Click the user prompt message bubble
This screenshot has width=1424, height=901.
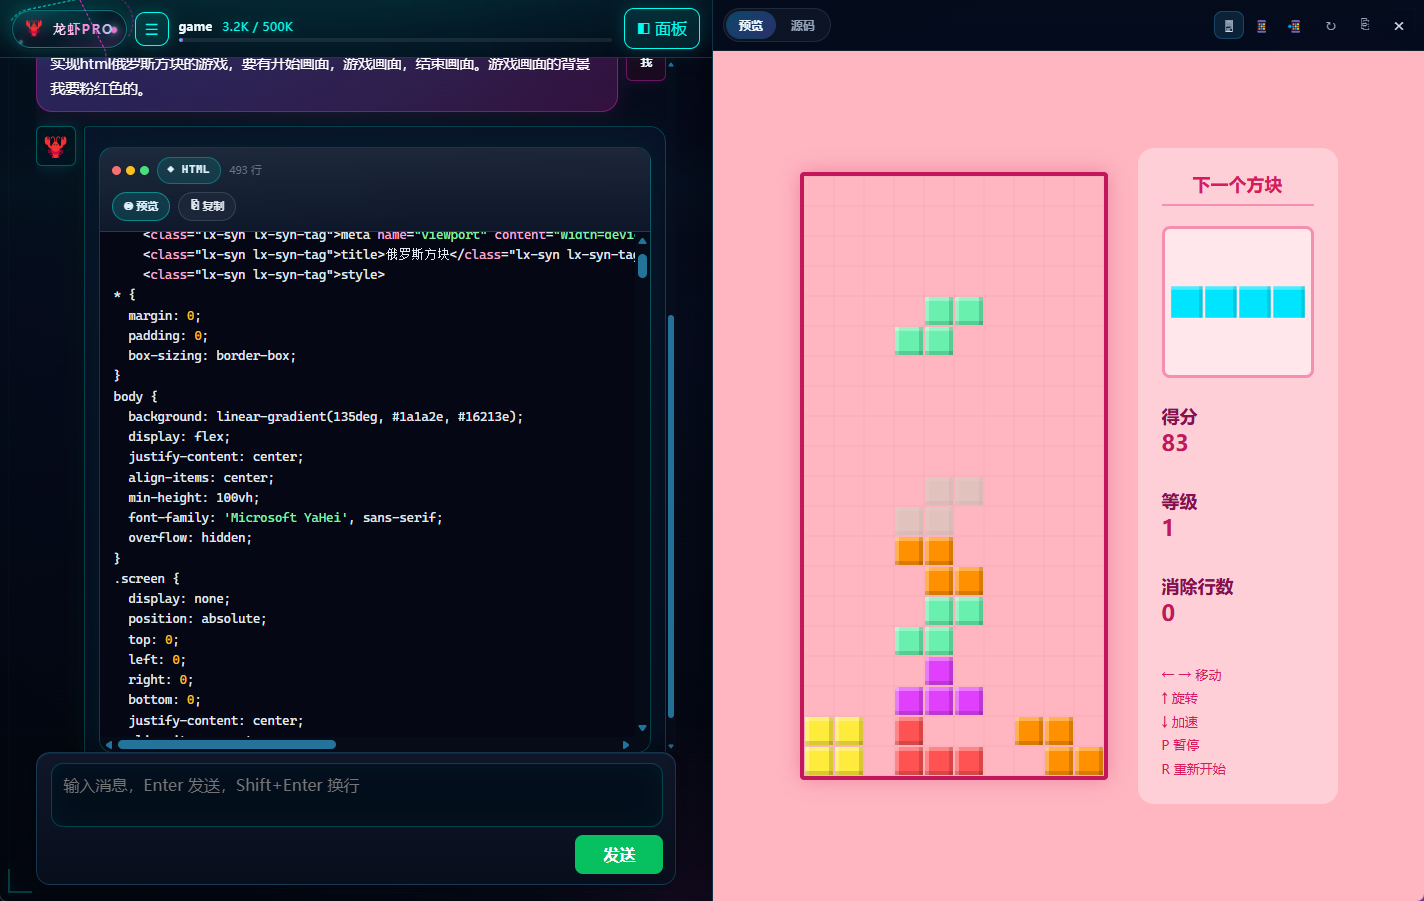click(x=327, y=82)
